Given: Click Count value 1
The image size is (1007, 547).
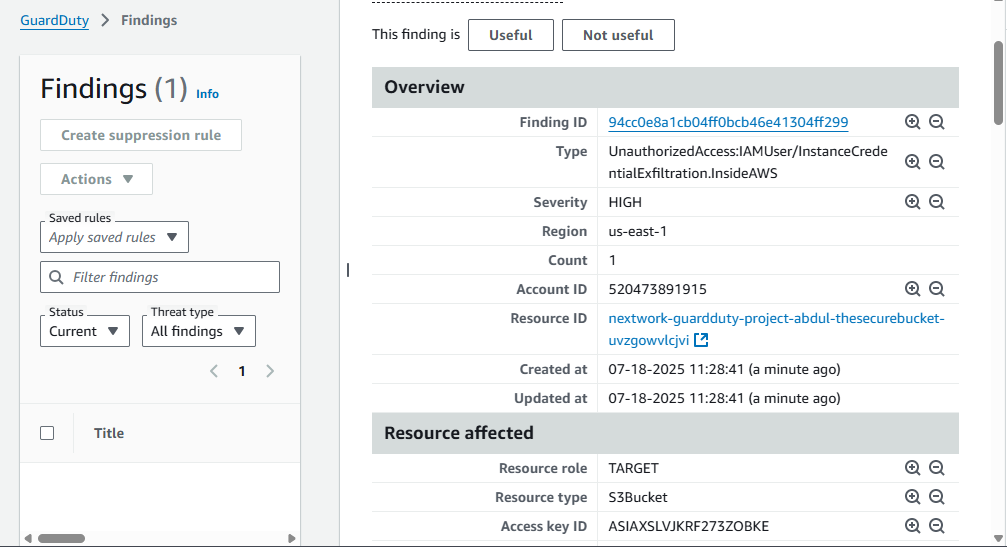Looking at the screenshot, I should pos(612,260).
